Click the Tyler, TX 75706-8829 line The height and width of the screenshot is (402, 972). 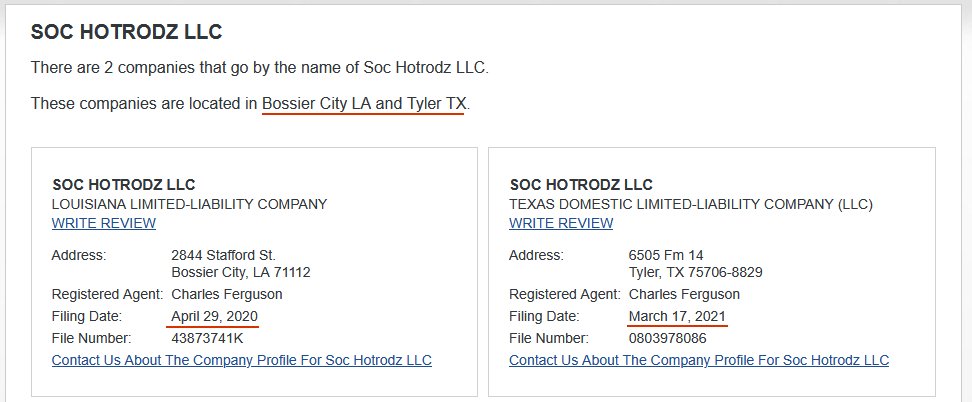pyautogui.click(x=696, y=272)
